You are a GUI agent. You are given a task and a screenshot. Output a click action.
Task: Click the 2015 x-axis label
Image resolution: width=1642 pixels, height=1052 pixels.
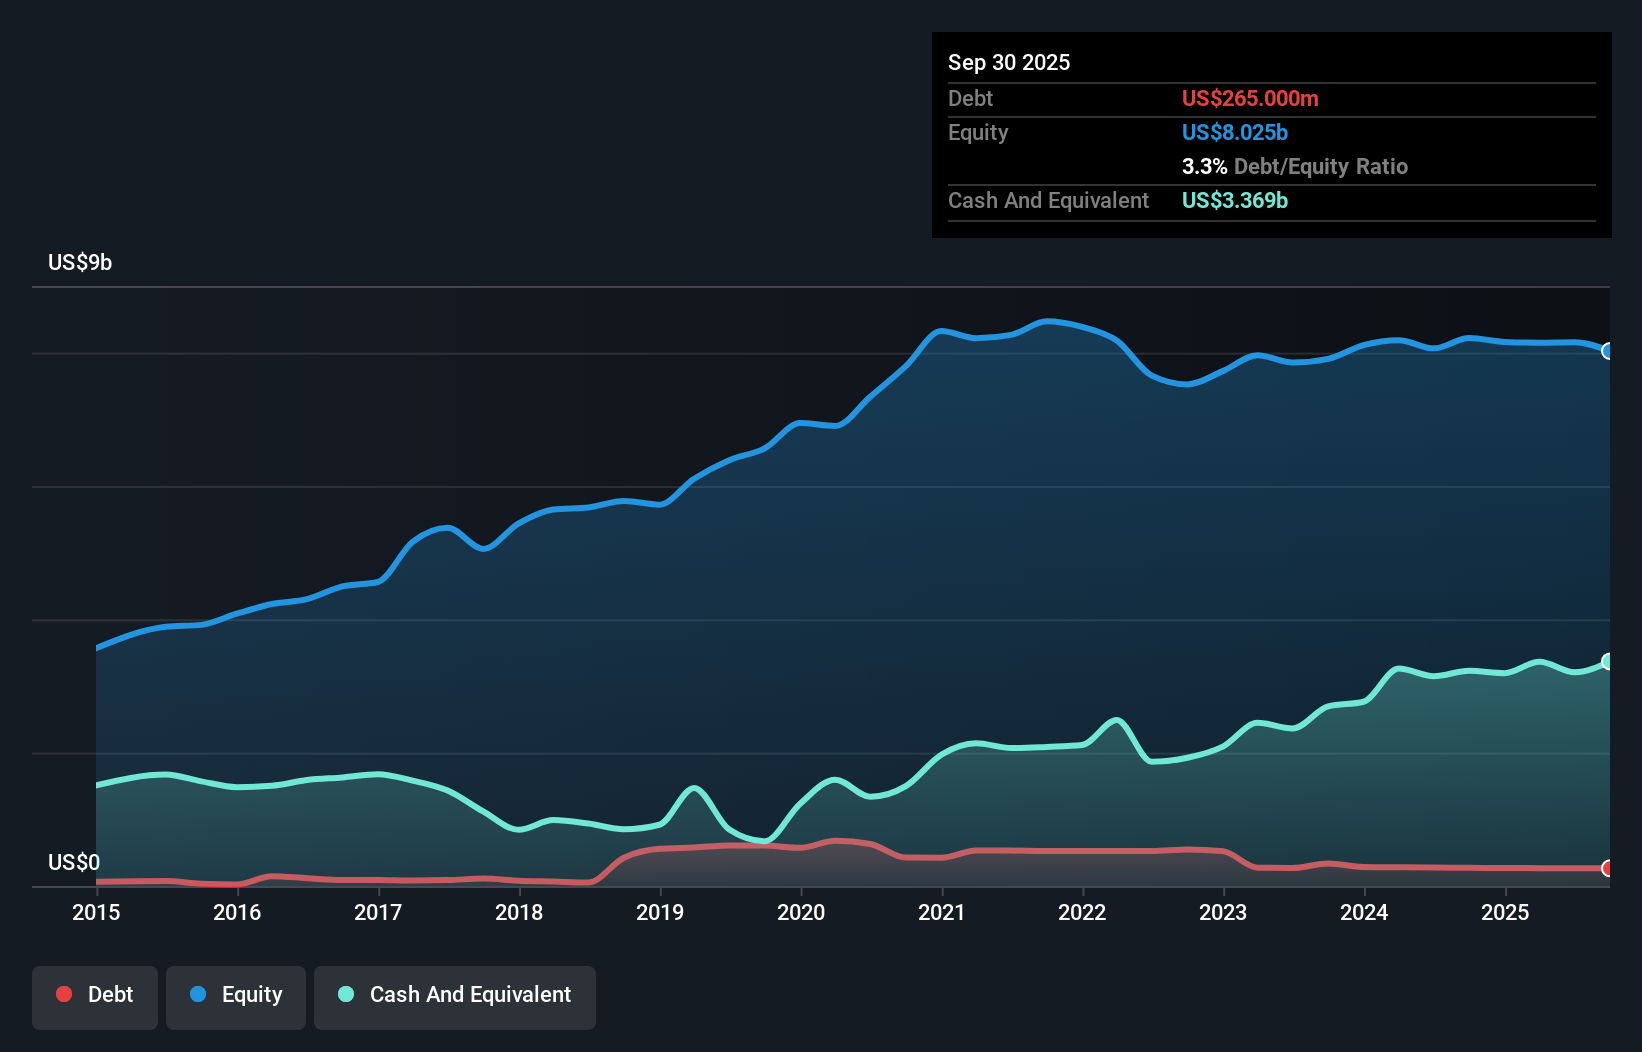click(96, 912)
